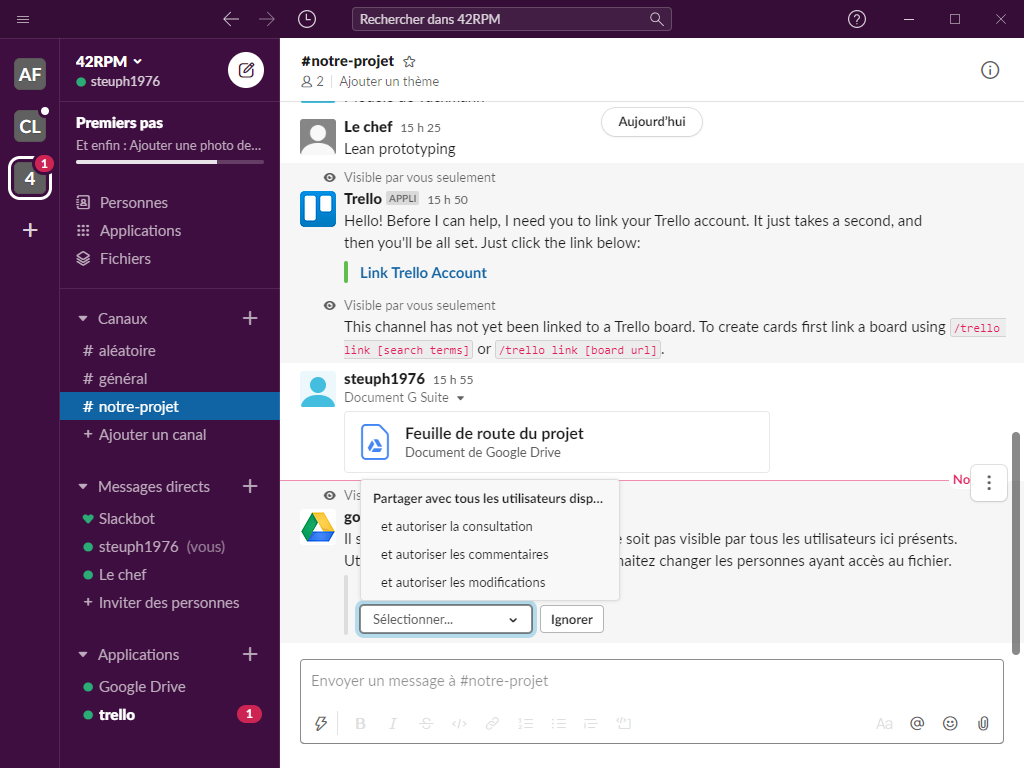Image resolution: width=1024 pixels, height=768 pixels.
Task: Open the #aléatoire channel
Action: [170, 351]
